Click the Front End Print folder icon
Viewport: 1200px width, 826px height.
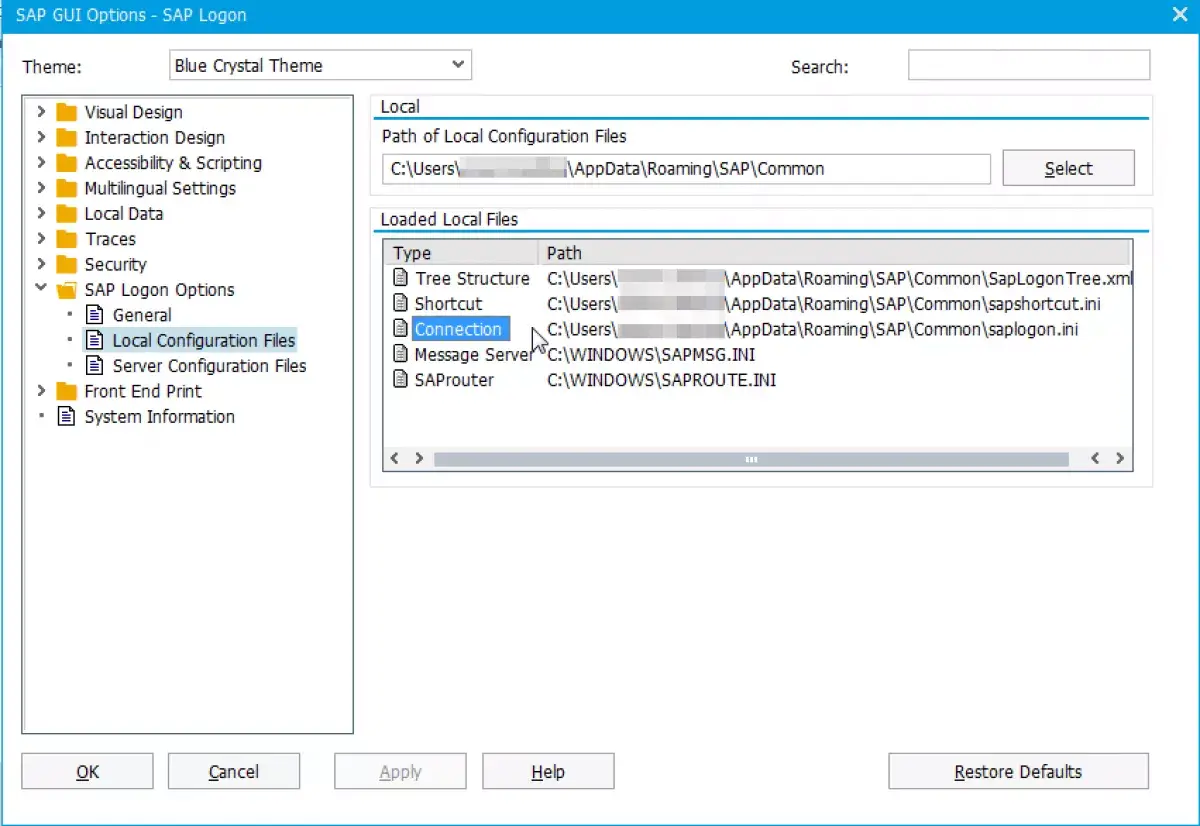coord(66,391)
